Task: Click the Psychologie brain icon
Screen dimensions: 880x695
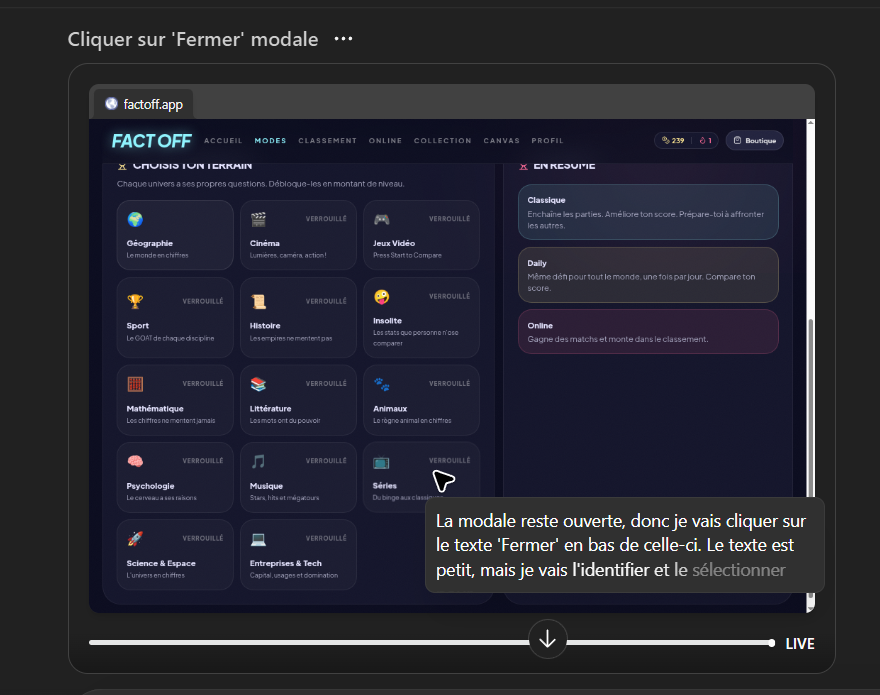Action: (x=135, y=461)
